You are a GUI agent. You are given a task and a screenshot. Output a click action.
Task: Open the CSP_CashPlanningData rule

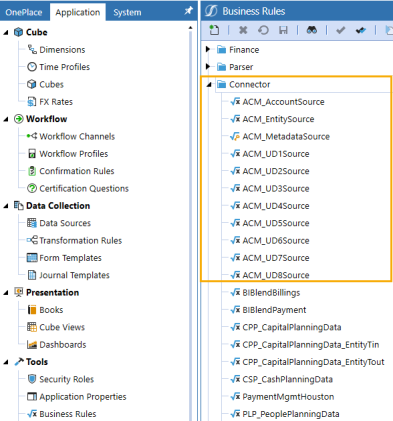click(288, 379)
